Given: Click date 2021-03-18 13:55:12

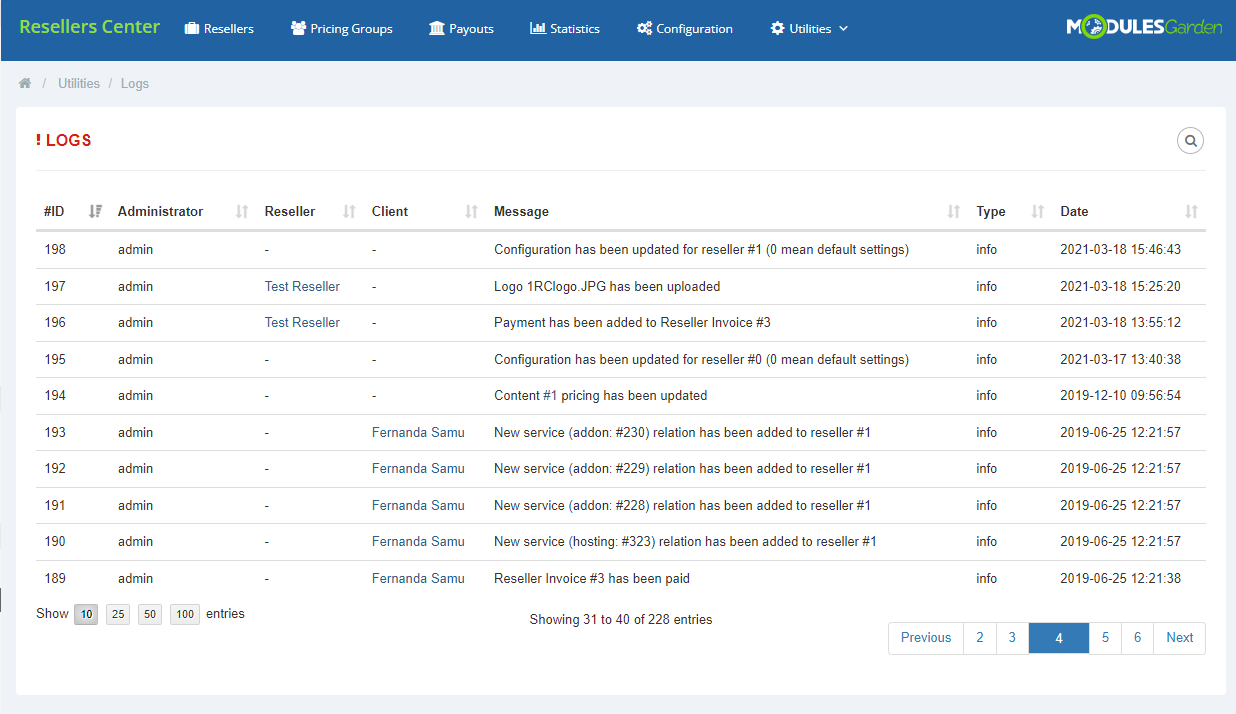Looking at the screenshot, I should click(1120, 322).
